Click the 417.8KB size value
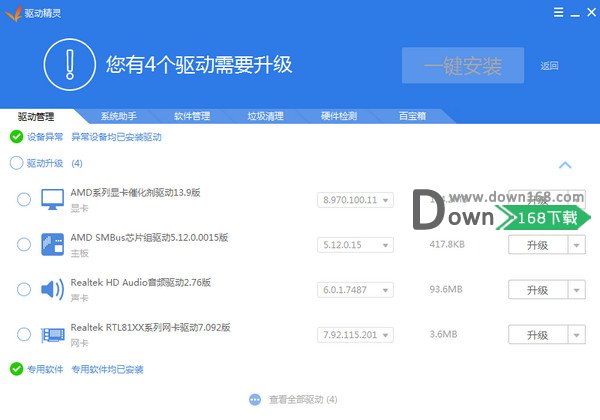 [x=447, y=244]
